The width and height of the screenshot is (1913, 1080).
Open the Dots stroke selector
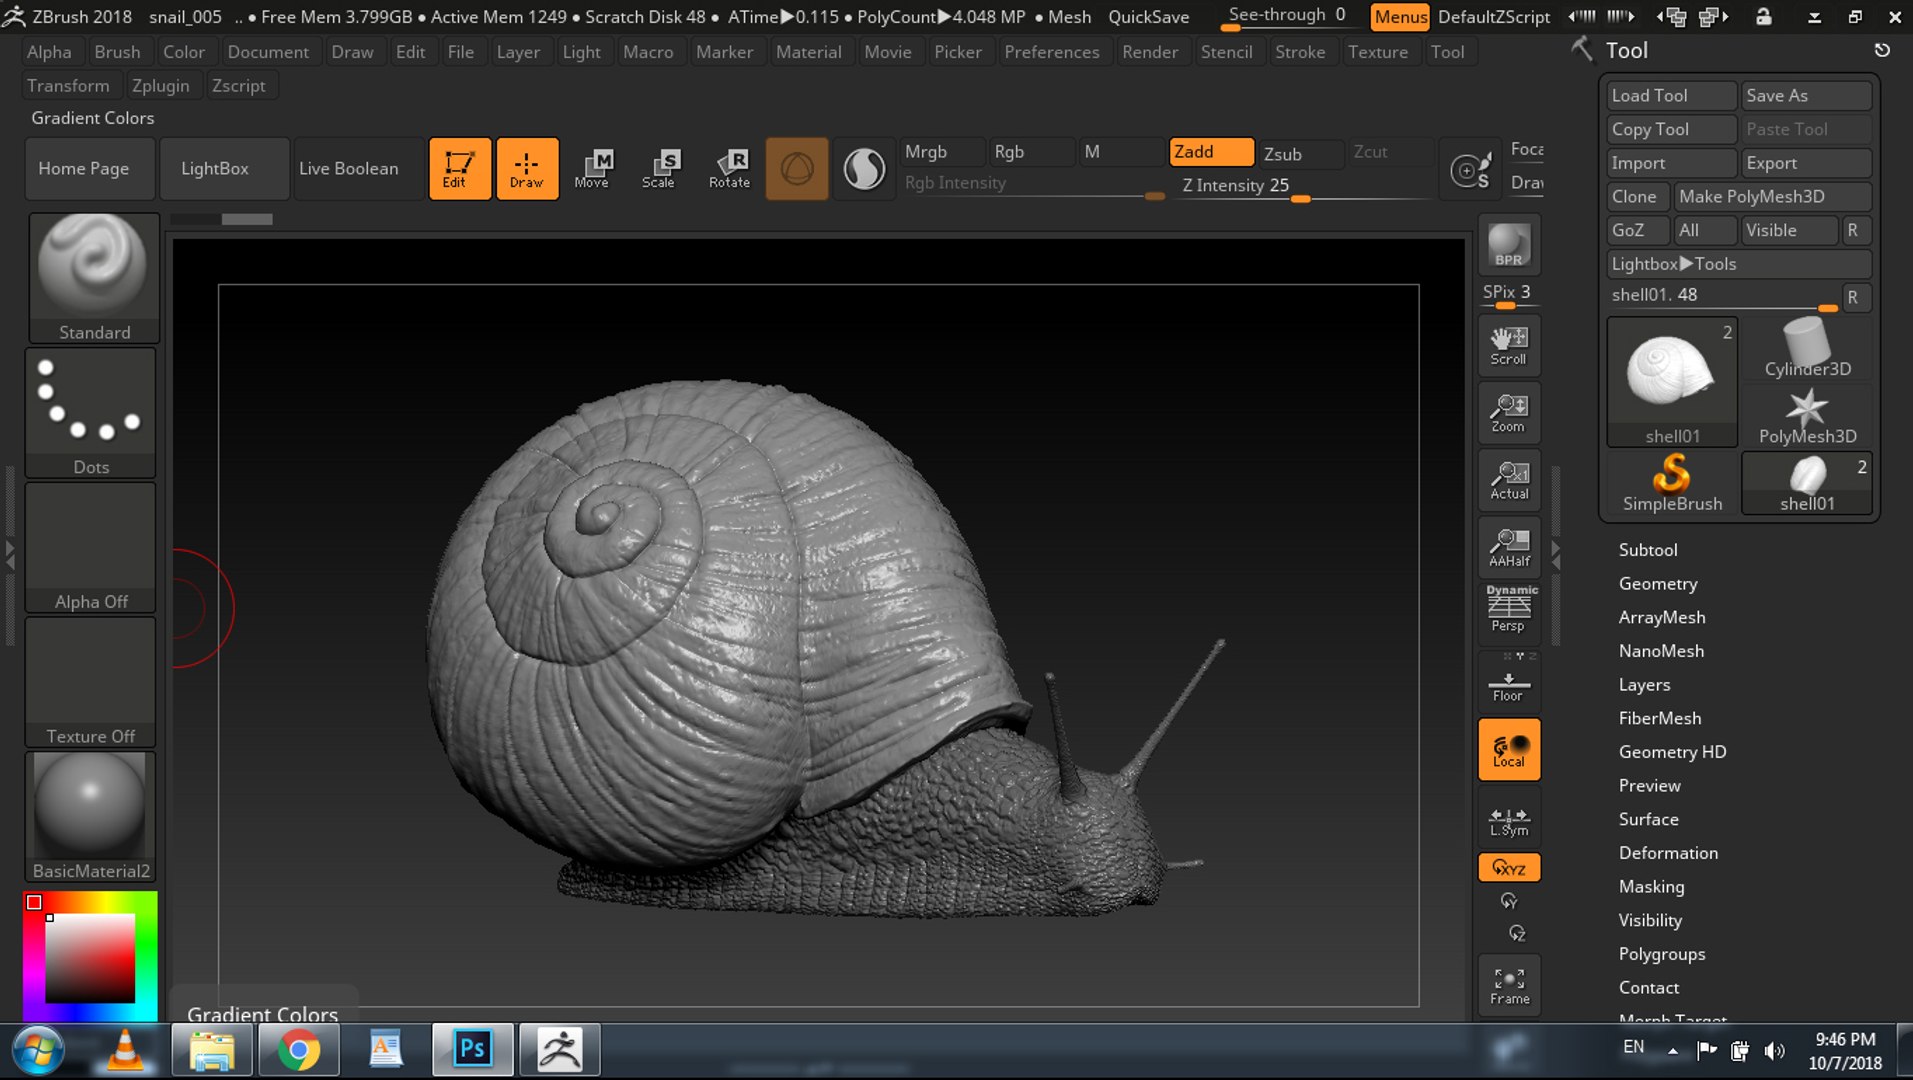[x=91, y=413]
